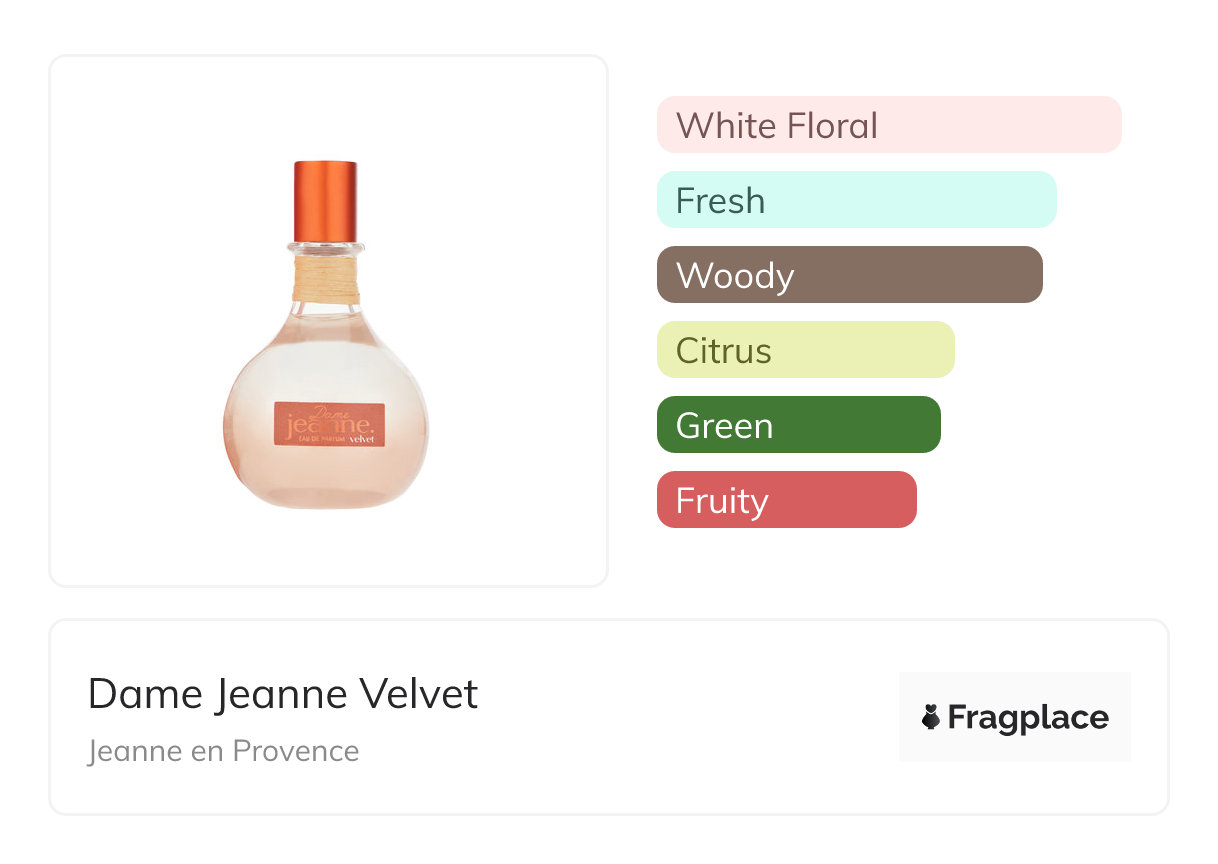Click the 'Fresh' text label
The height and width of the screenshot is (864, 1218).
click(x=720, y=201)
